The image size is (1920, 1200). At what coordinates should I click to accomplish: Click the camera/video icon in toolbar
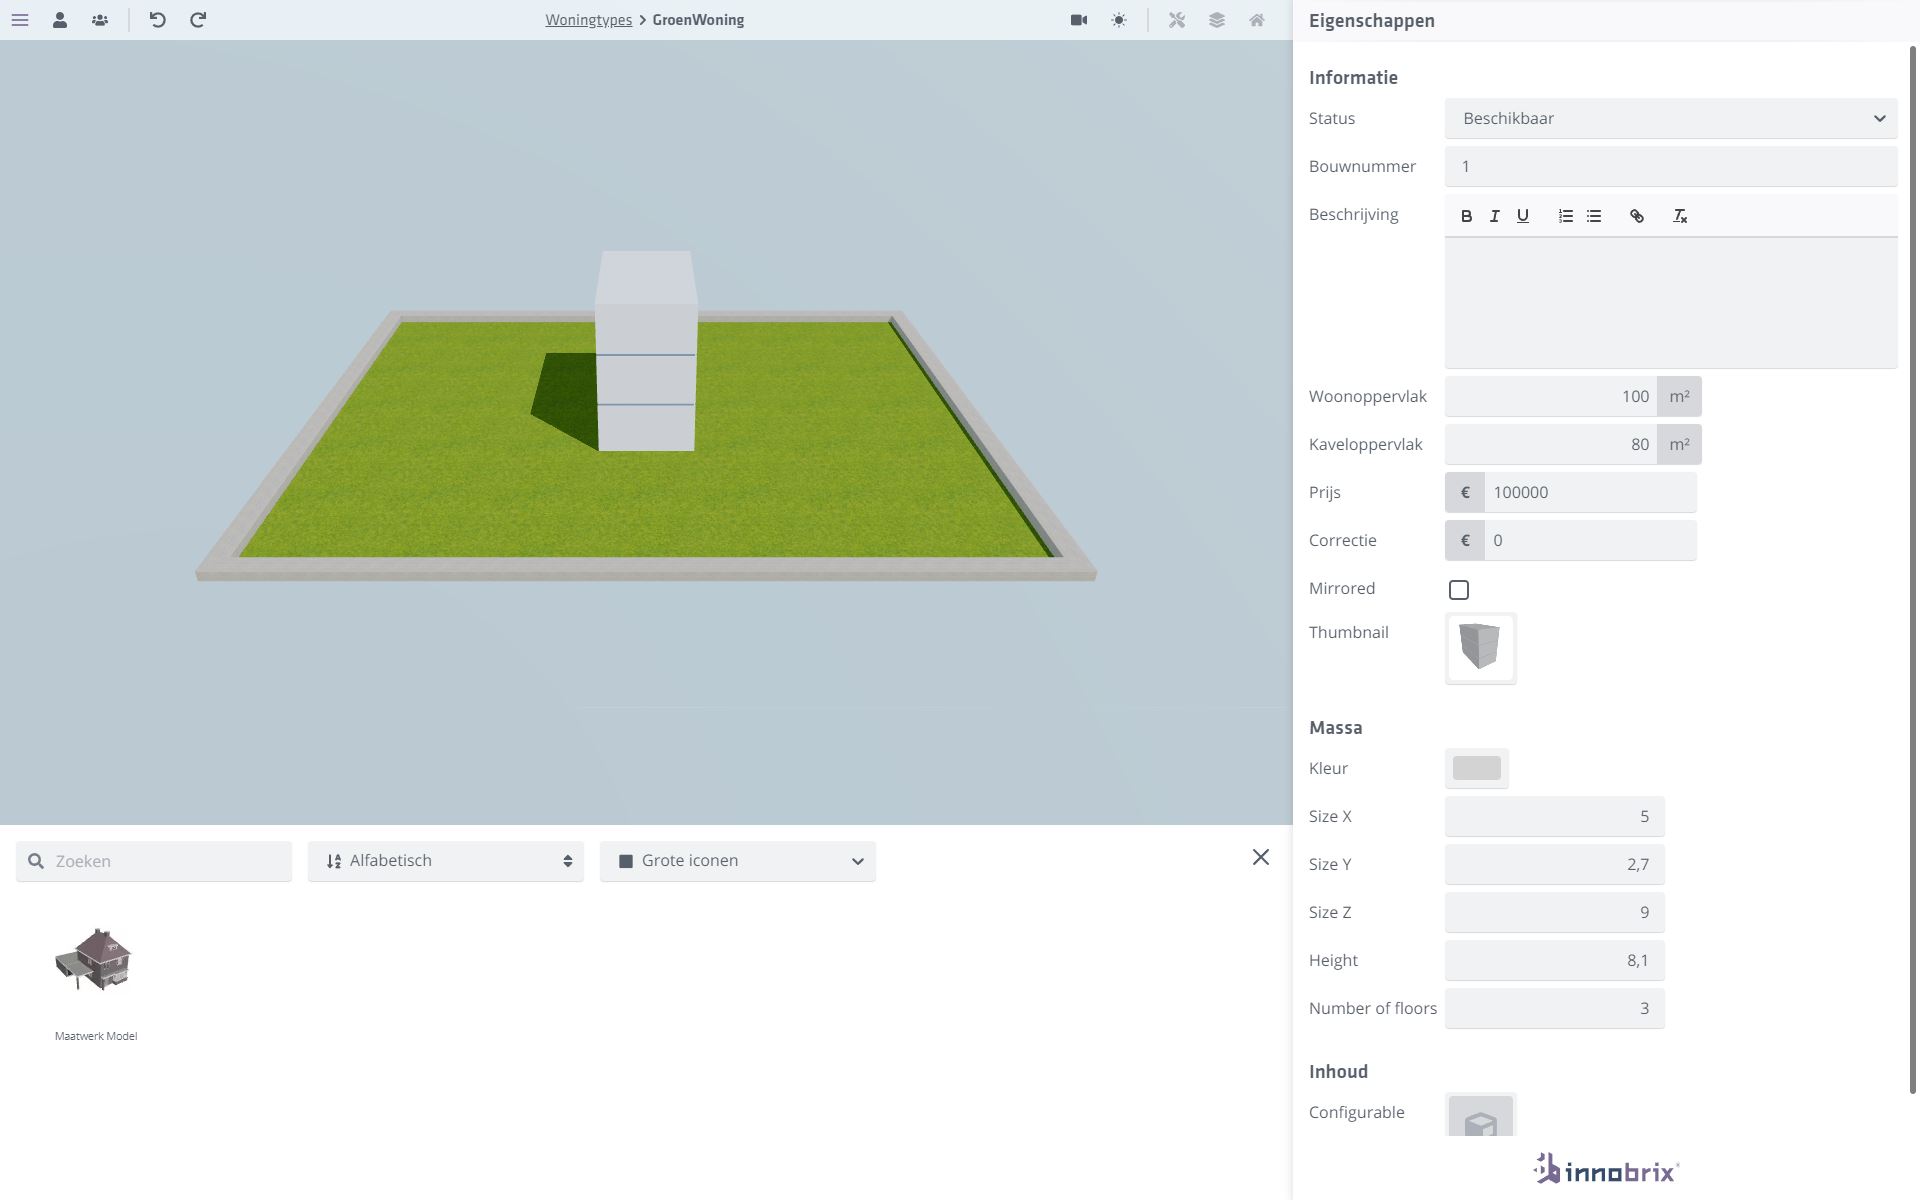coord(1077,21)
